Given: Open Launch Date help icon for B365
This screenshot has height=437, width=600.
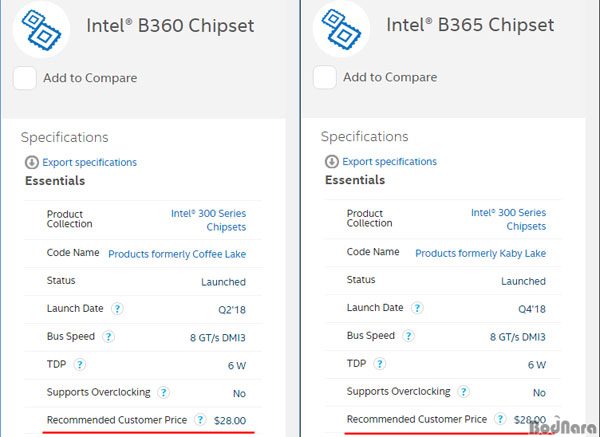Looking at the screenshot, I should [x=417, y=308].
